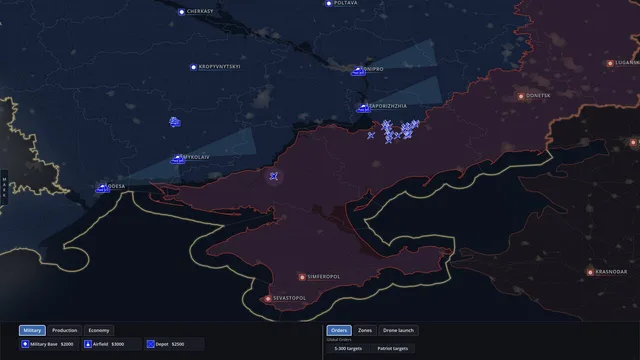Click the CHERKASY city label

200,11
